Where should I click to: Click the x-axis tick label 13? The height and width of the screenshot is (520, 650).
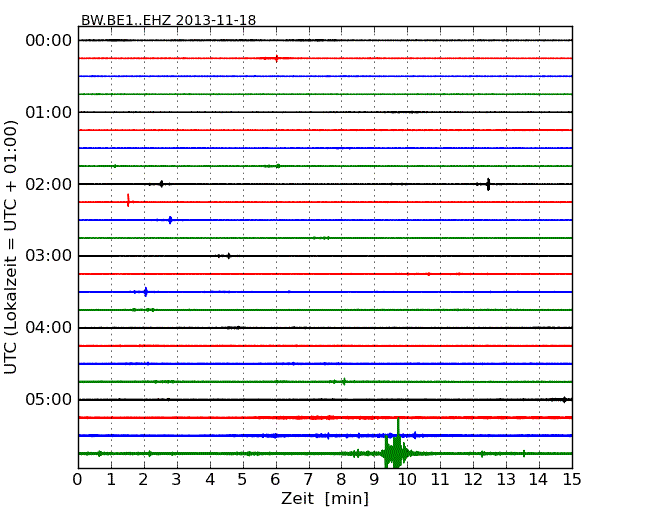506,480
